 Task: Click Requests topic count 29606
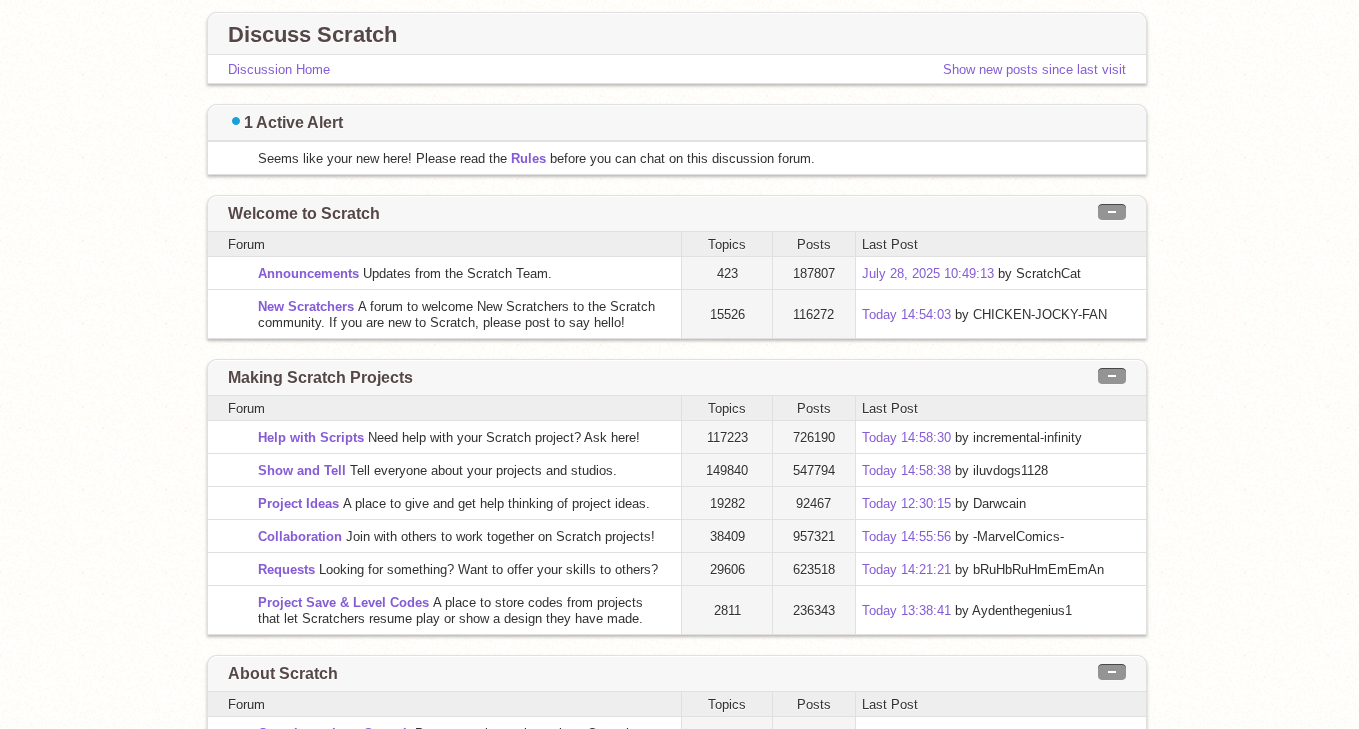[727, 569]
